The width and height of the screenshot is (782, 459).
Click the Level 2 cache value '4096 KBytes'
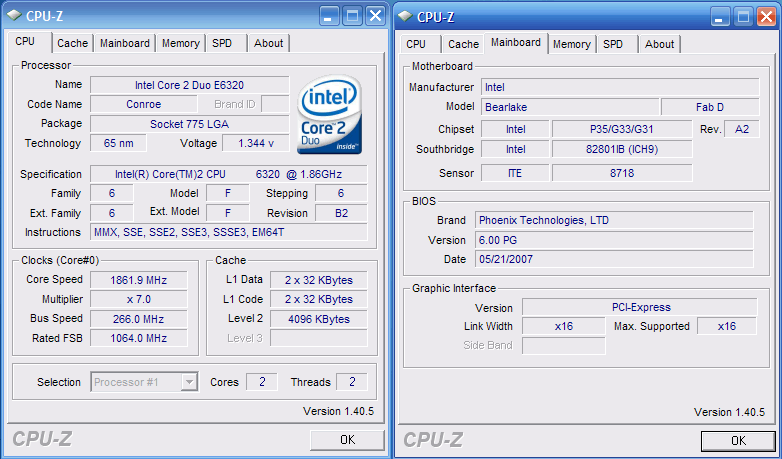click(x=319, y=319)
